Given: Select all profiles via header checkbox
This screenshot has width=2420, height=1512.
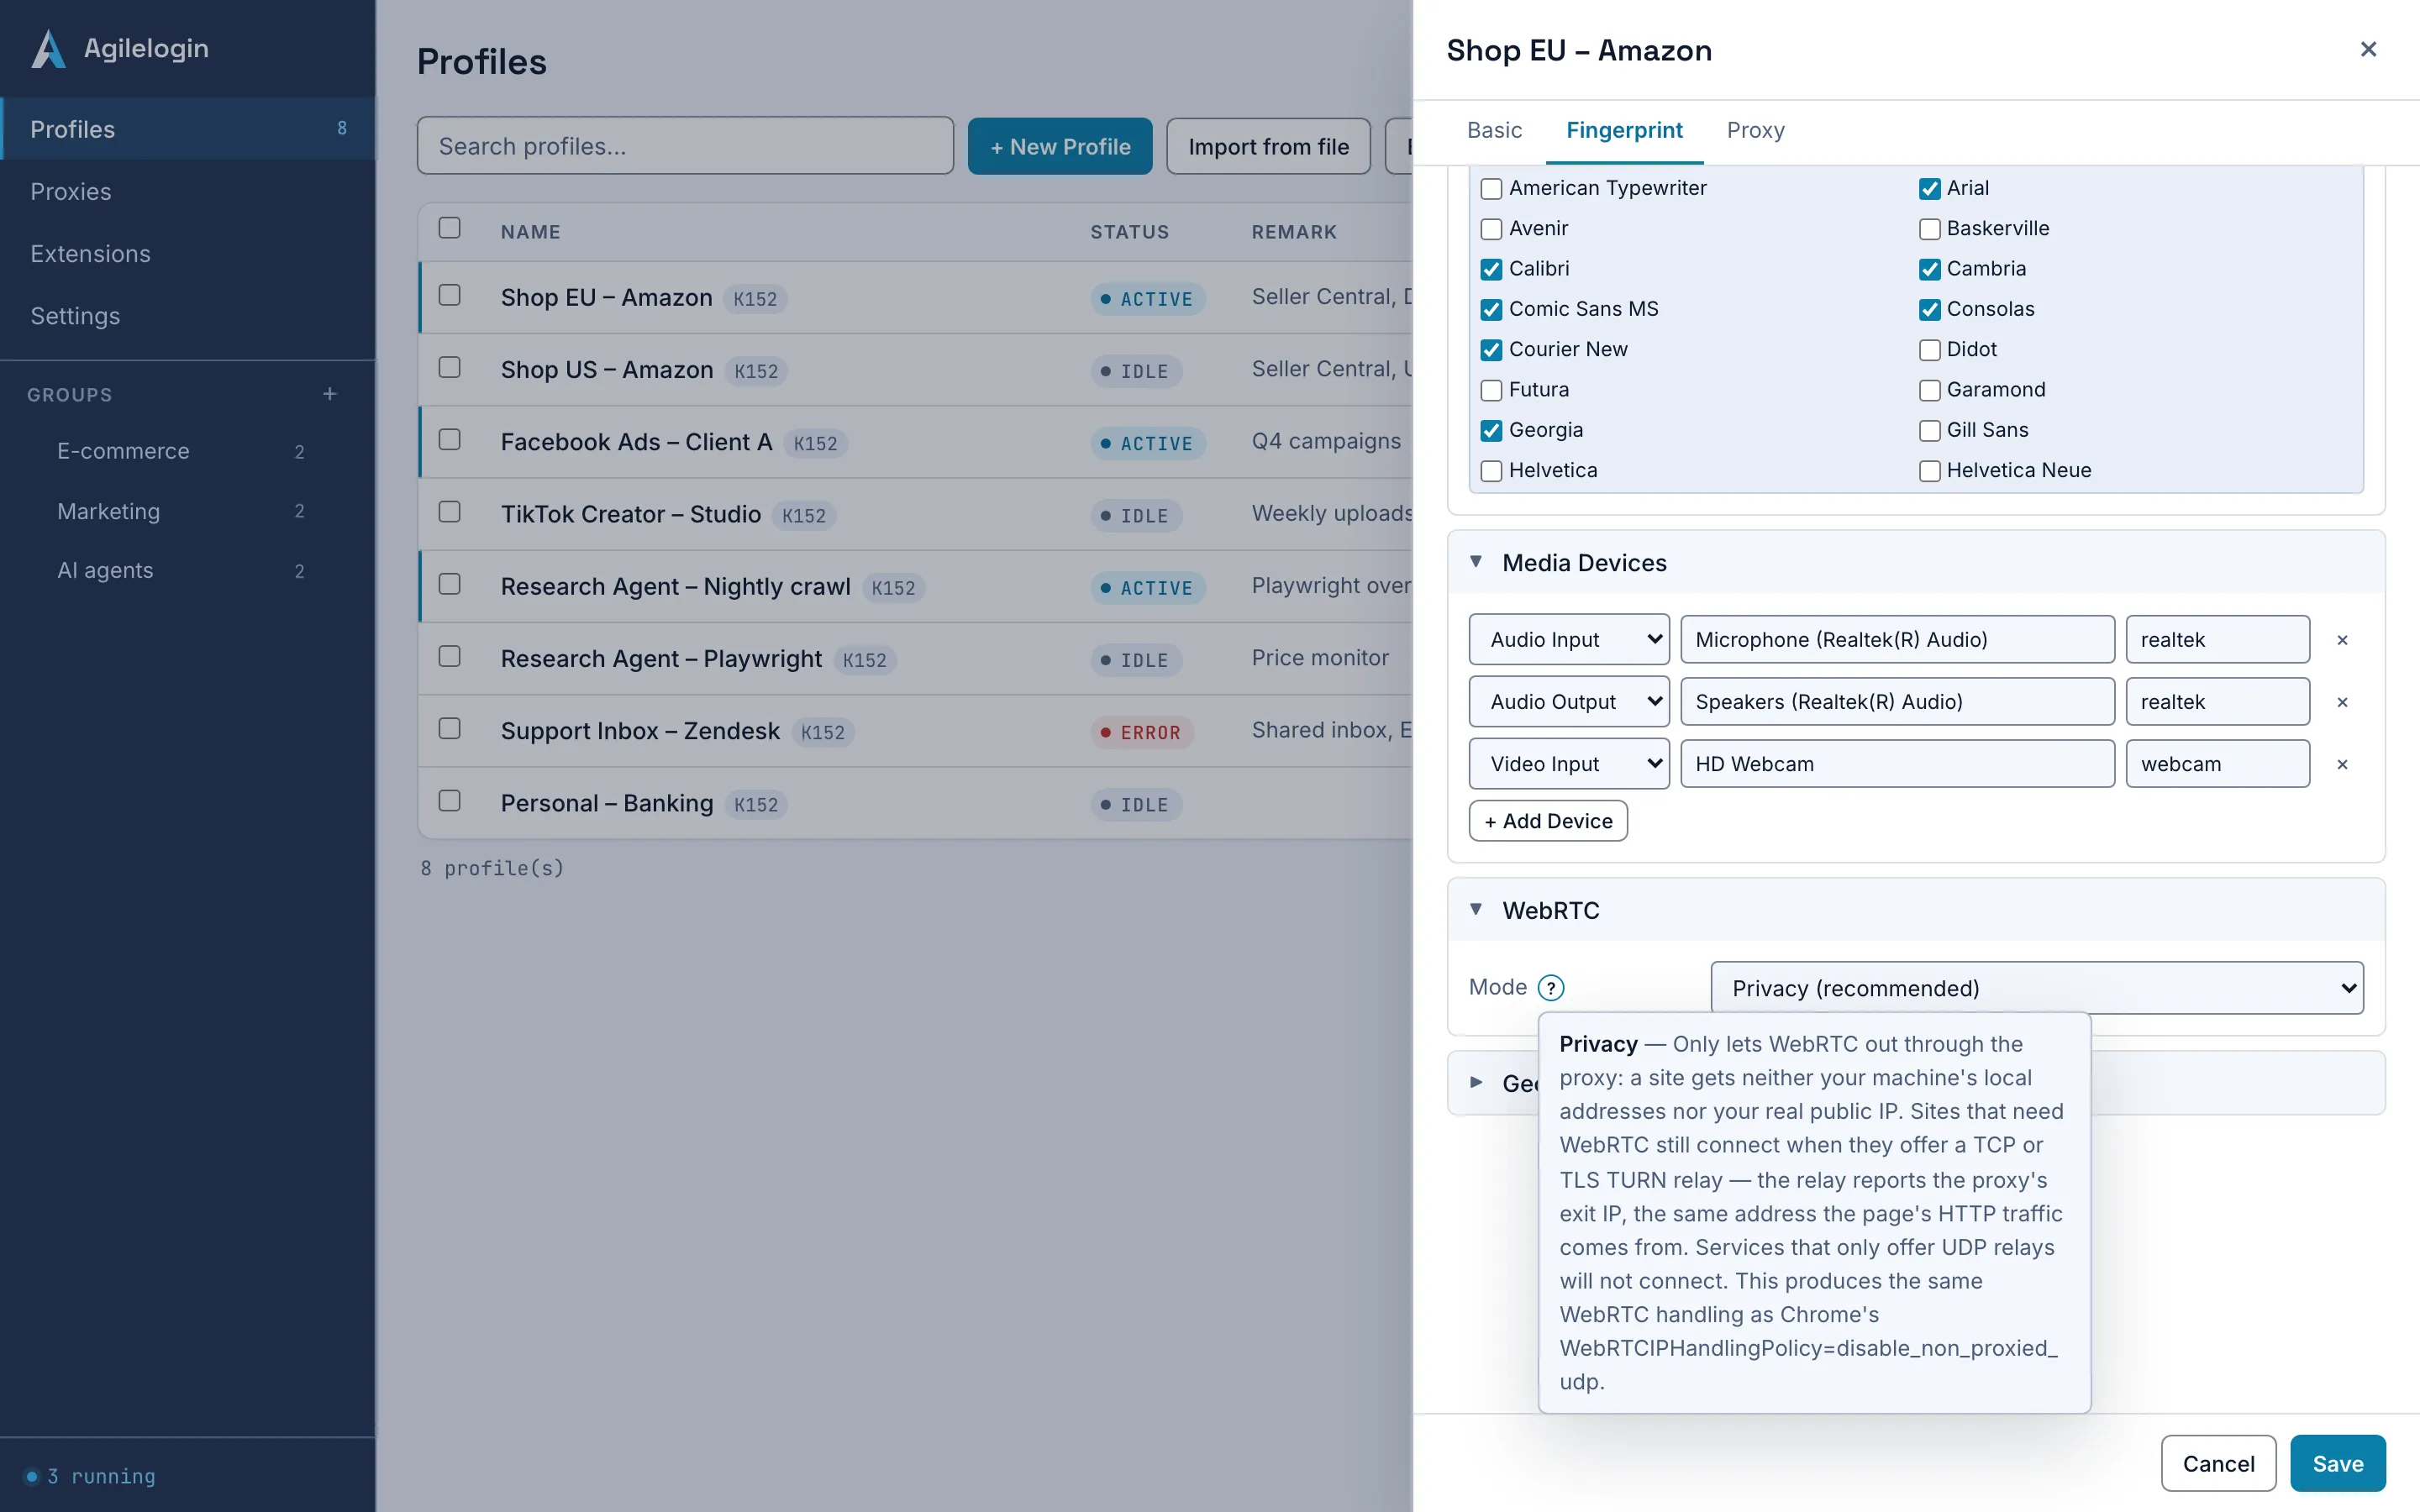Looking at the screenshot, I should click(x=450, y=228).
